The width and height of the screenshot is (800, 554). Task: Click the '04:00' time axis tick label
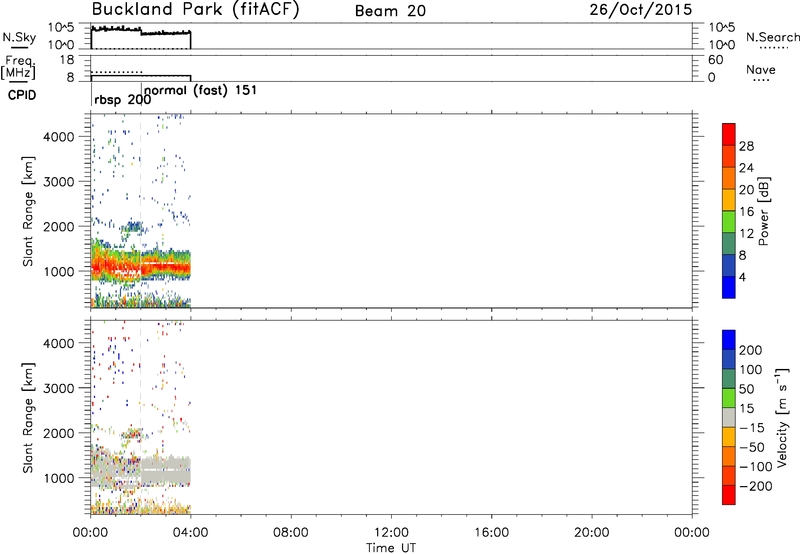point(191,533)
